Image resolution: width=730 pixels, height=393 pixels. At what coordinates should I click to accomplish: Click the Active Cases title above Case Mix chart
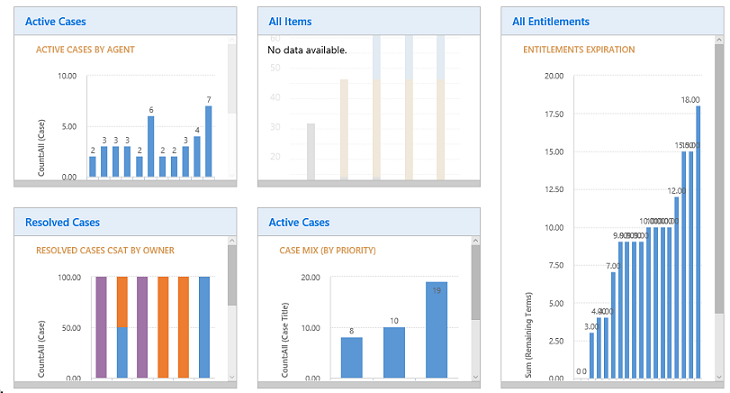click(x=299, y=222)
